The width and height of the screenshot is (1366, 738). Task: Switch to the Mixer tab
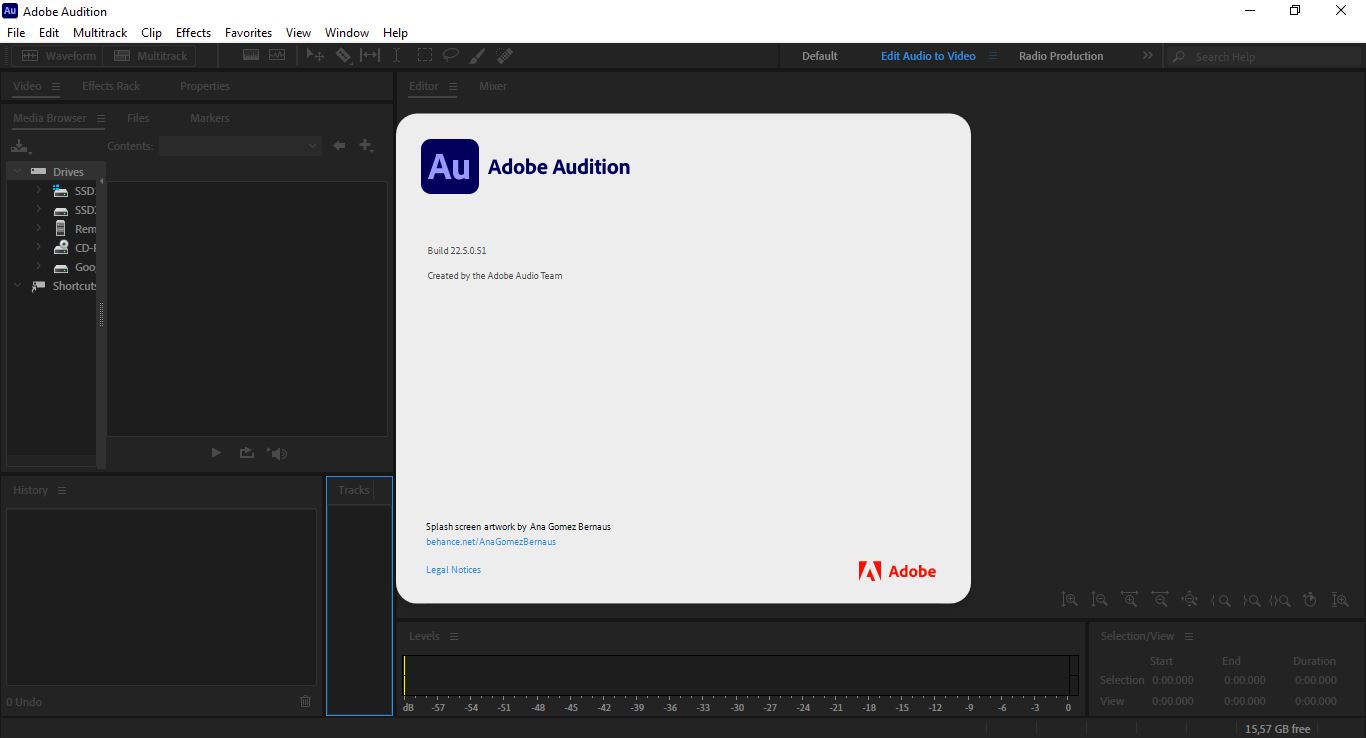pyautogui.click(x=493, y=86)
